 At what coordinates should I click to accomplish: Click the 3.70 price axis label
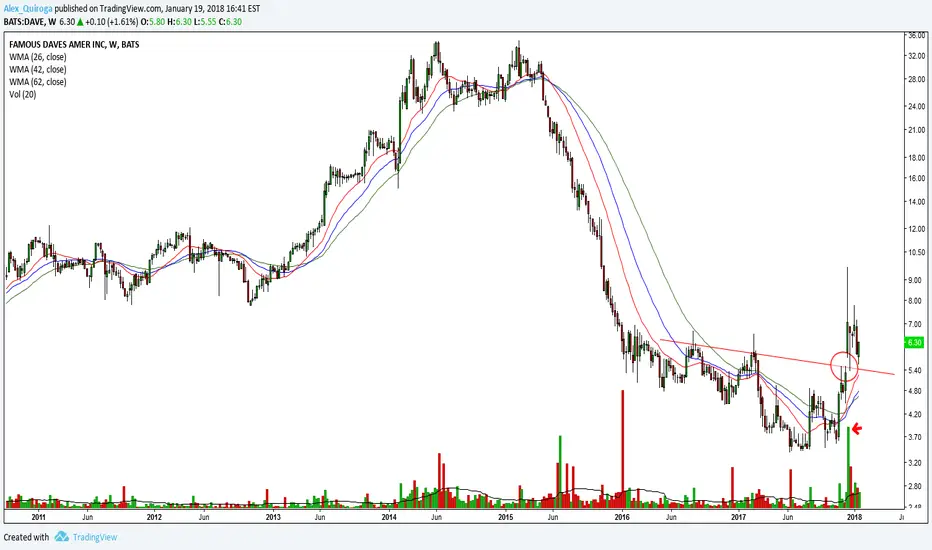tap(915, 437)
